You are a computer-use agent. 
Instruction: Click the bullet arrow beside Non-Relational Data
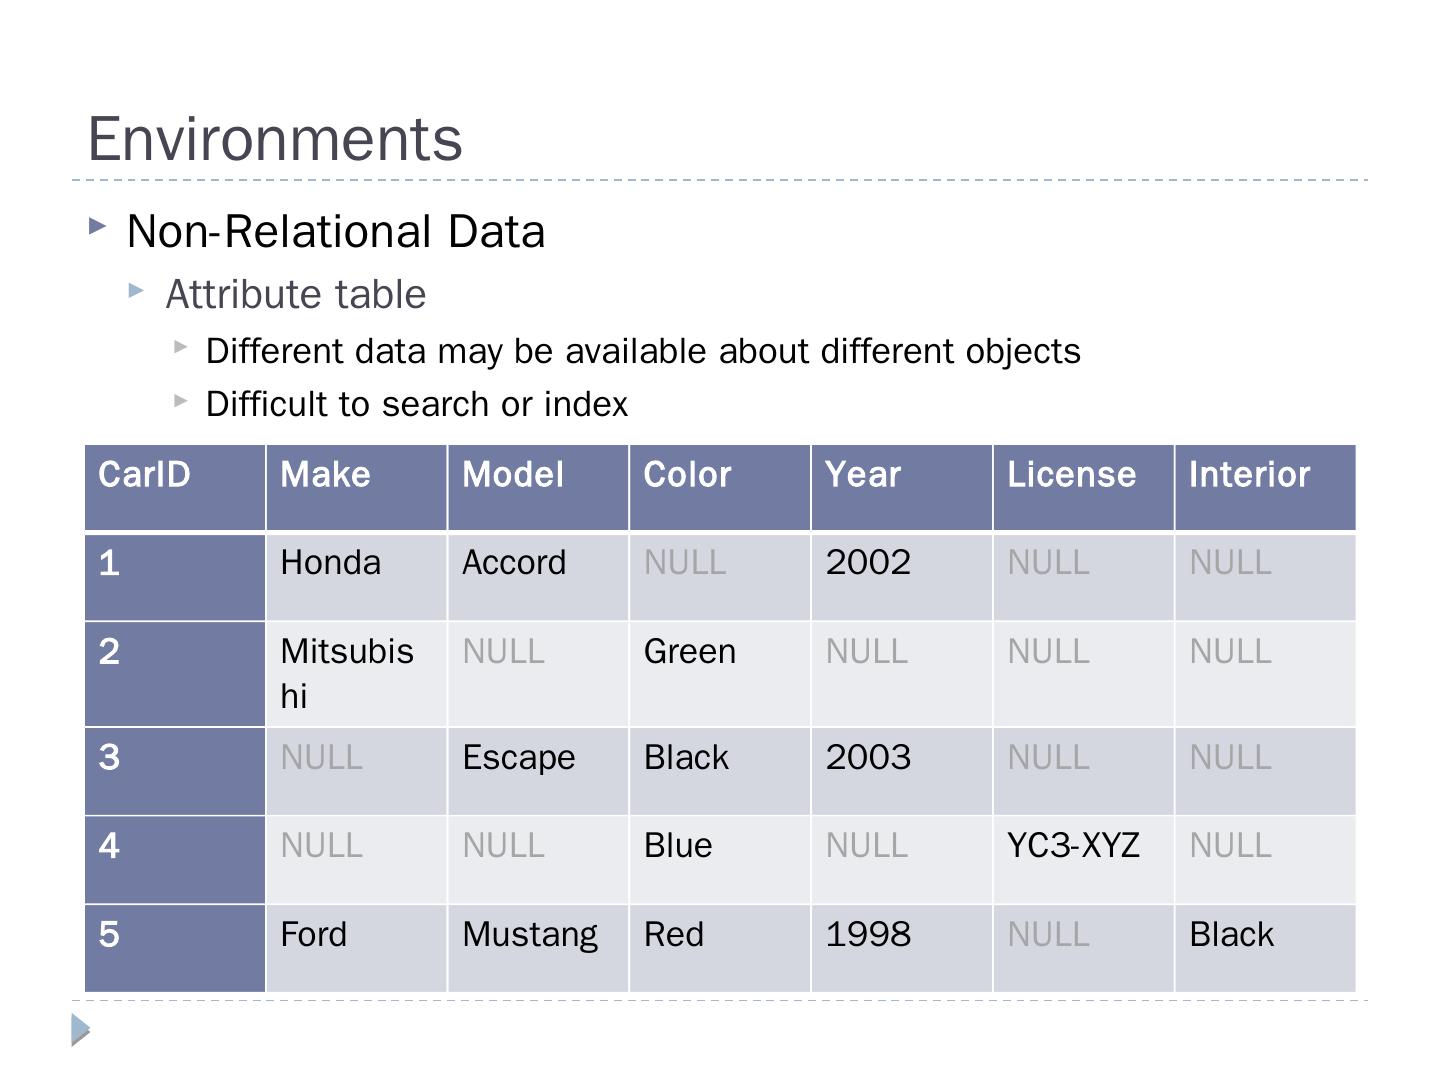[x=97, y=226]
